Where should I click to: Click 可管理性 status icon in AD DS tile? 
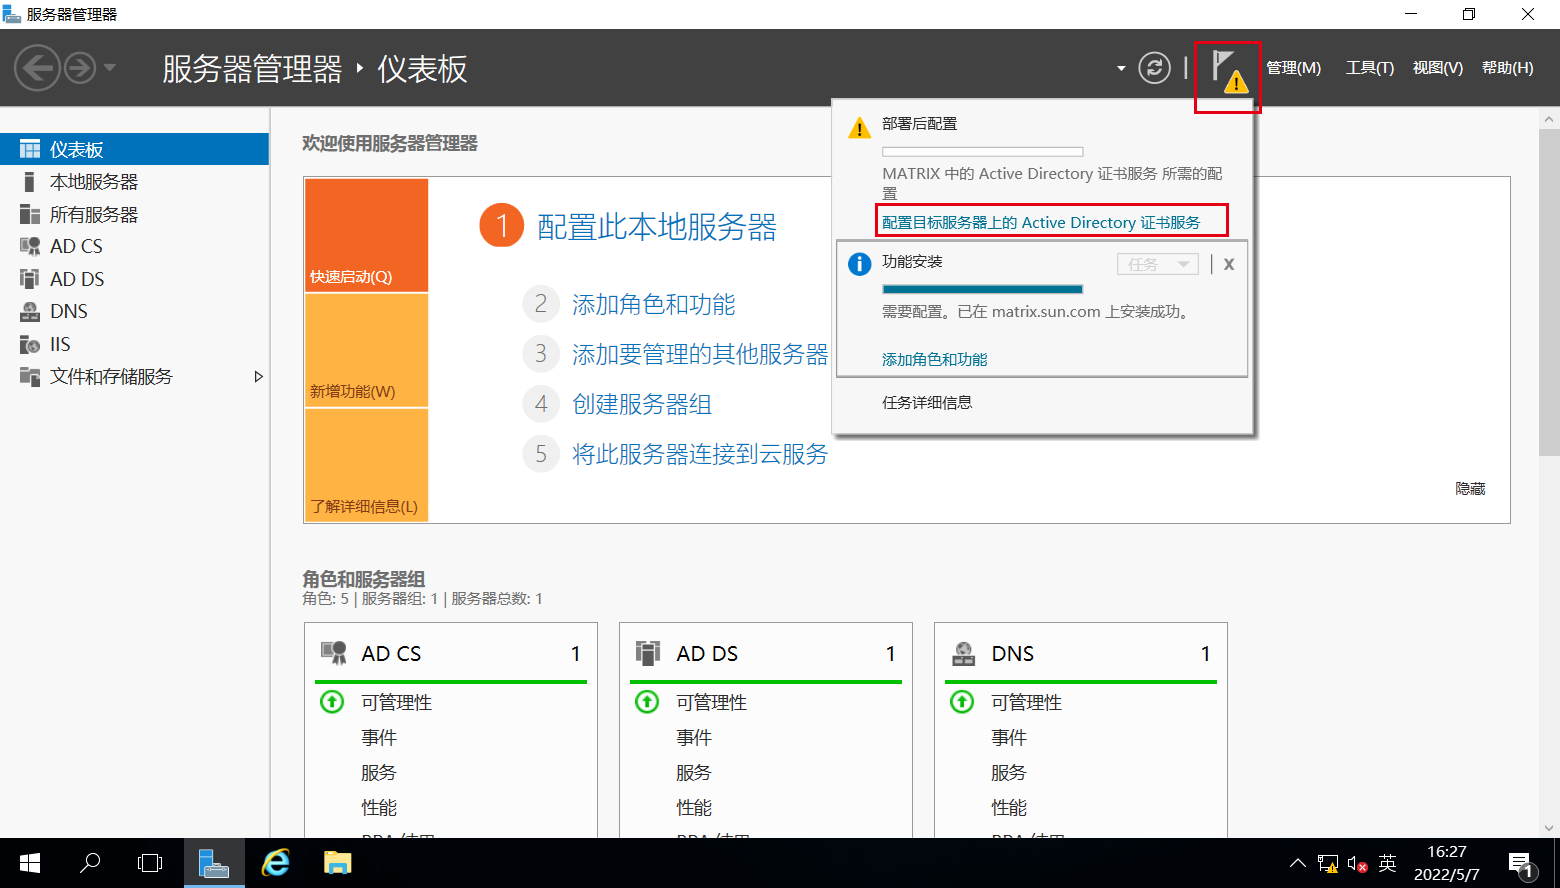coord(647,702)
